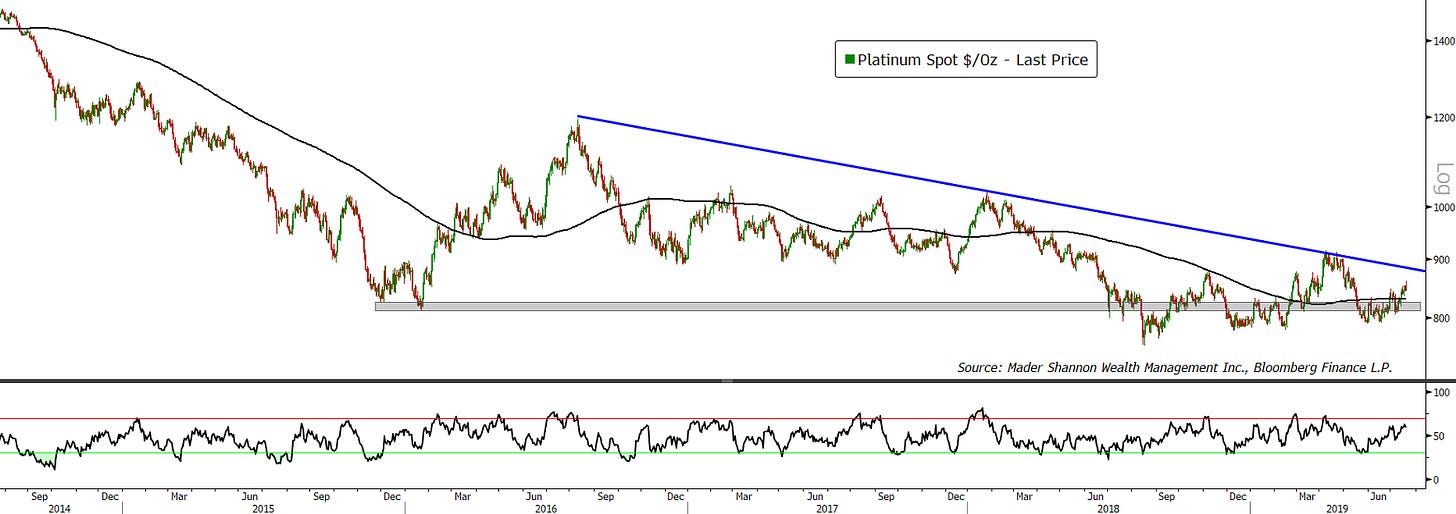Click the 2016 year label on the time axis

(x=546, y=508)
